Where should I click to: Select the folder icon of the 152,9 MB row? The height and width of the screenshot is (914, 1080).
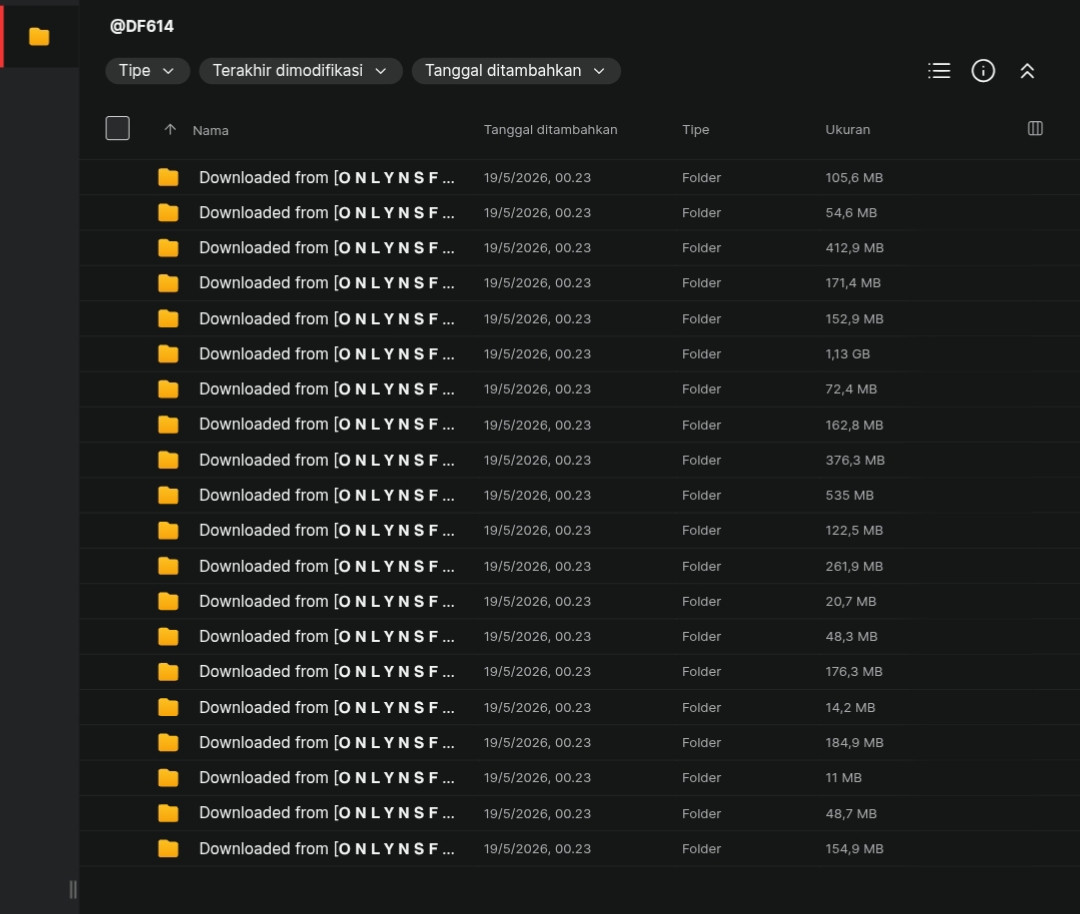coord(168,319)
